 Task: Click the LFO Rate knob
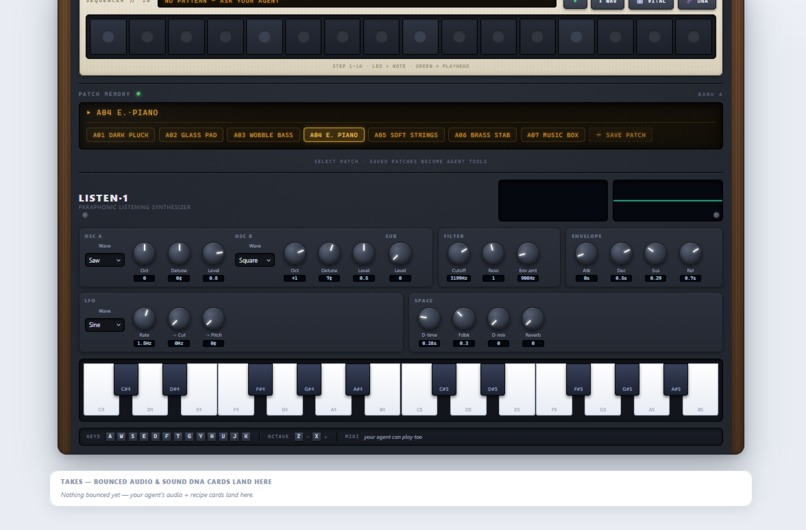144,319
